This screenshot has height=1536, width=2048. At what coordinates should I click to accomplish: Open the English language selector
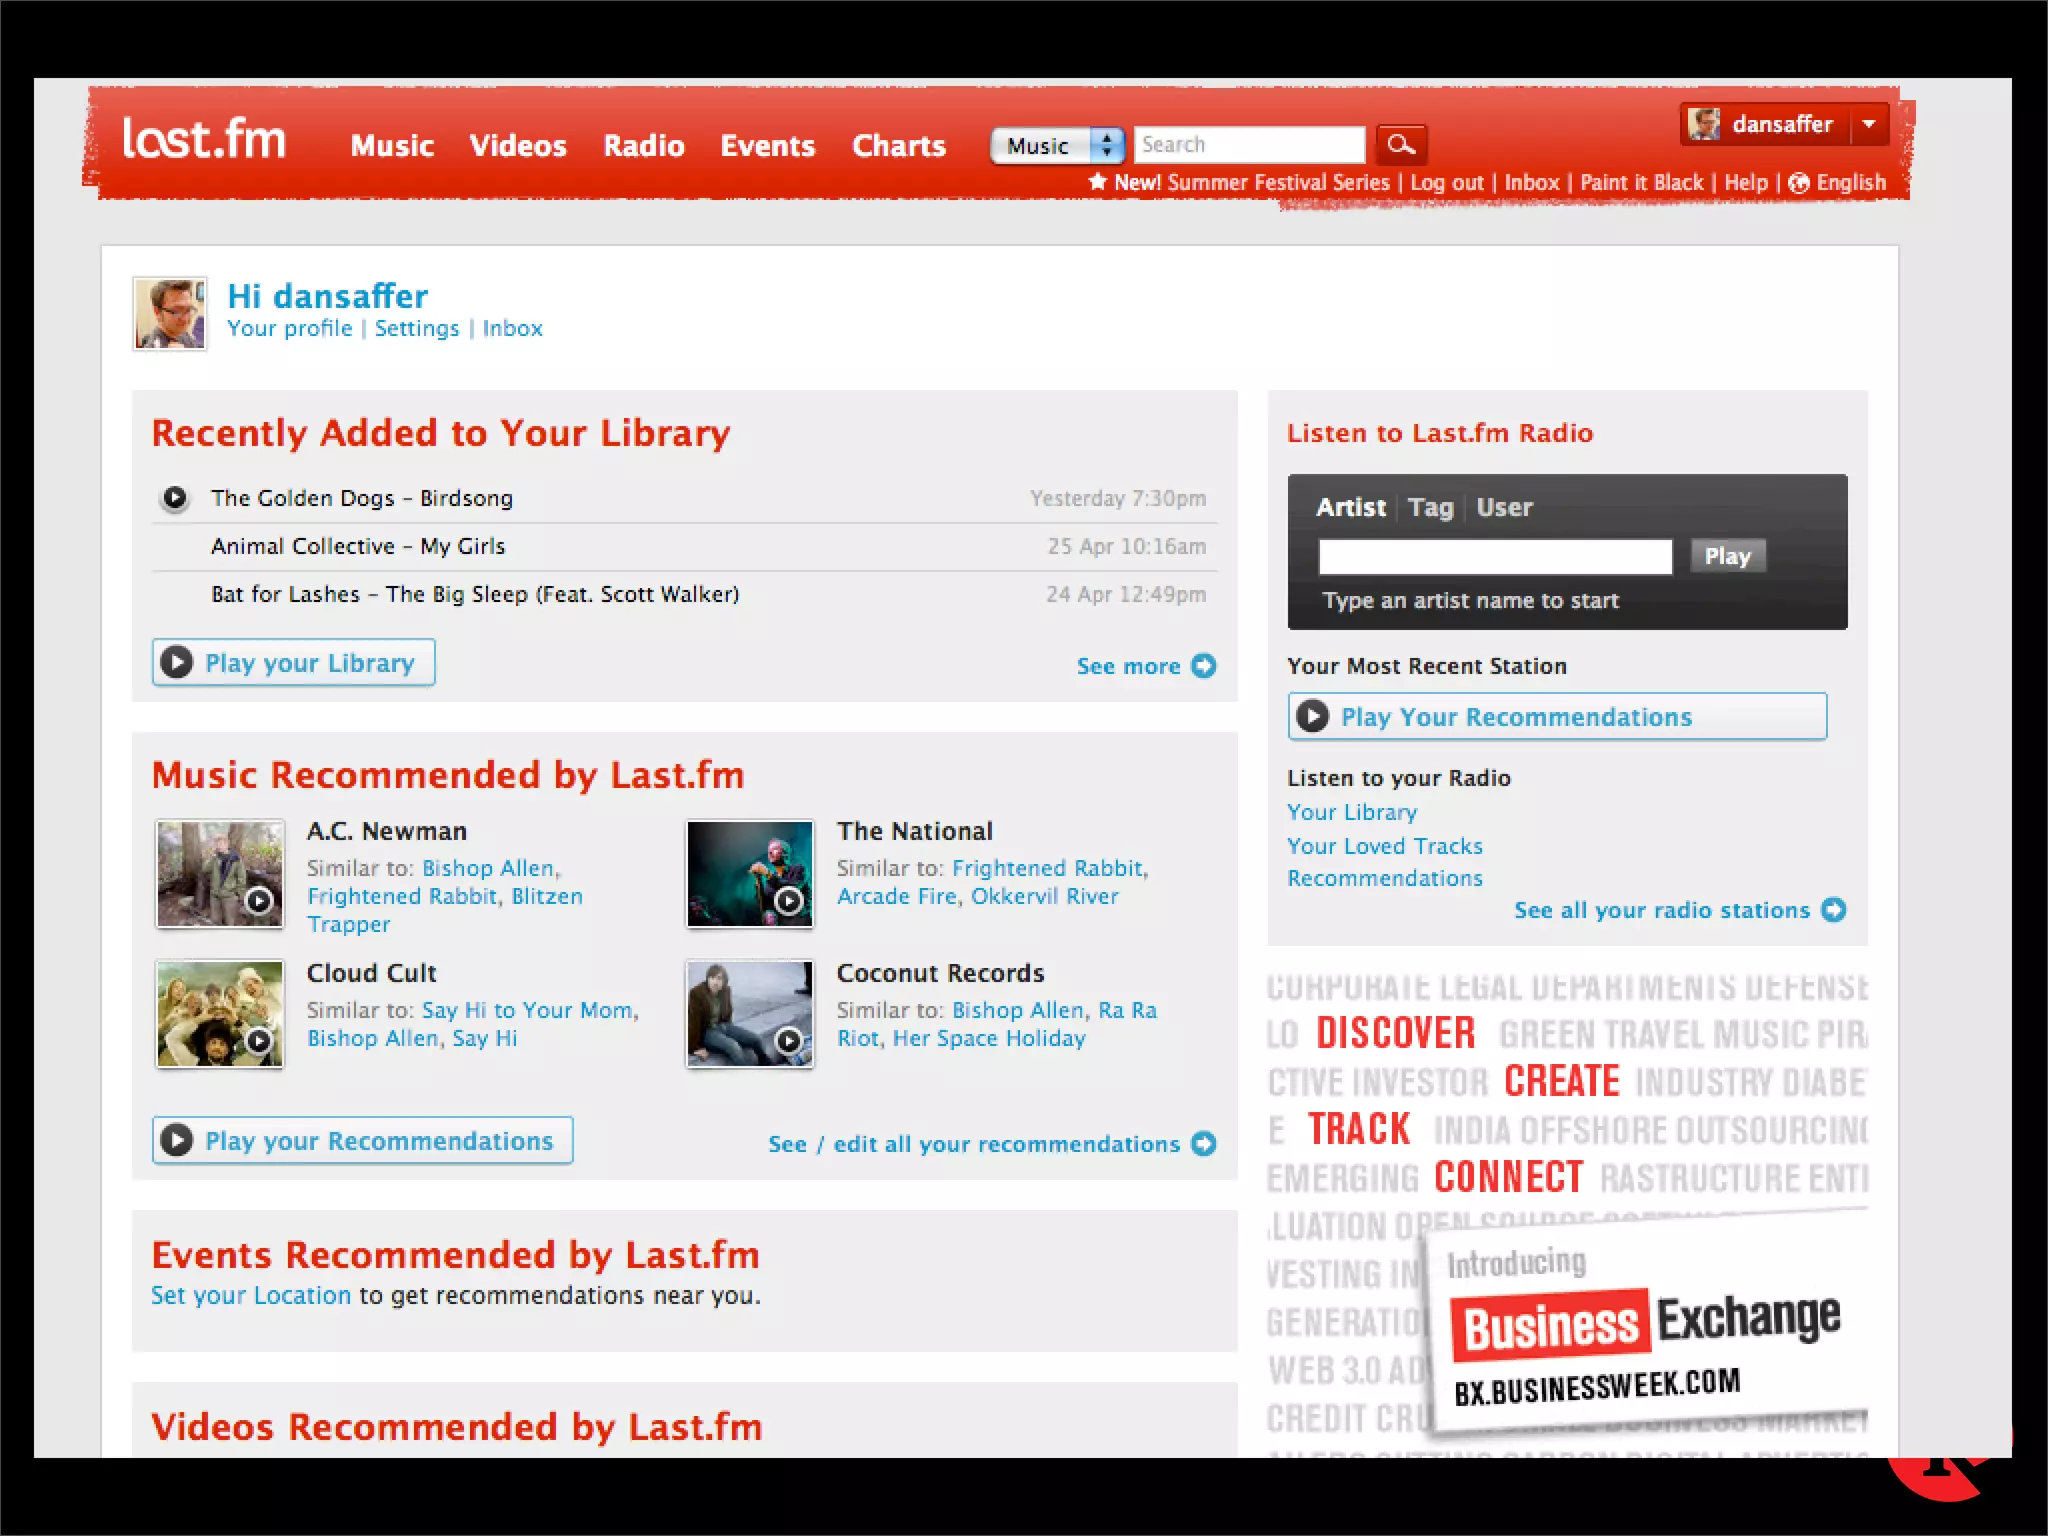point(1850,183)
